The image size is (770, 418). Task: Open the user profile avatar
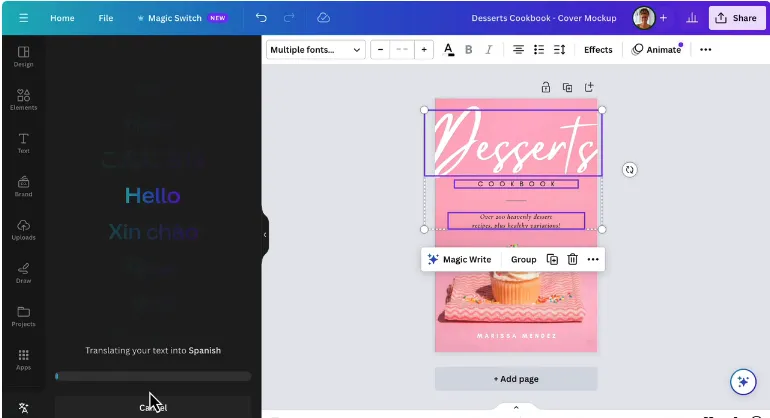pos(644,18)
